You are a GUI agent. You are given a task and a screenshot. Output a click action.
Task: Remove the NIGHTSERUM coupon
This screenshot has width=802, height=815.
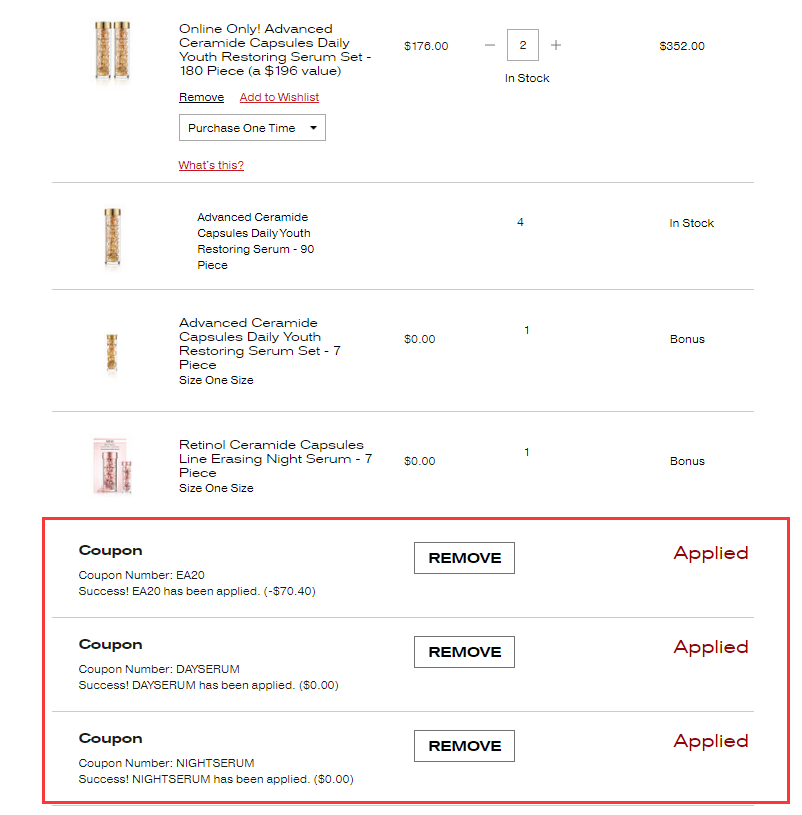(464, 746)
